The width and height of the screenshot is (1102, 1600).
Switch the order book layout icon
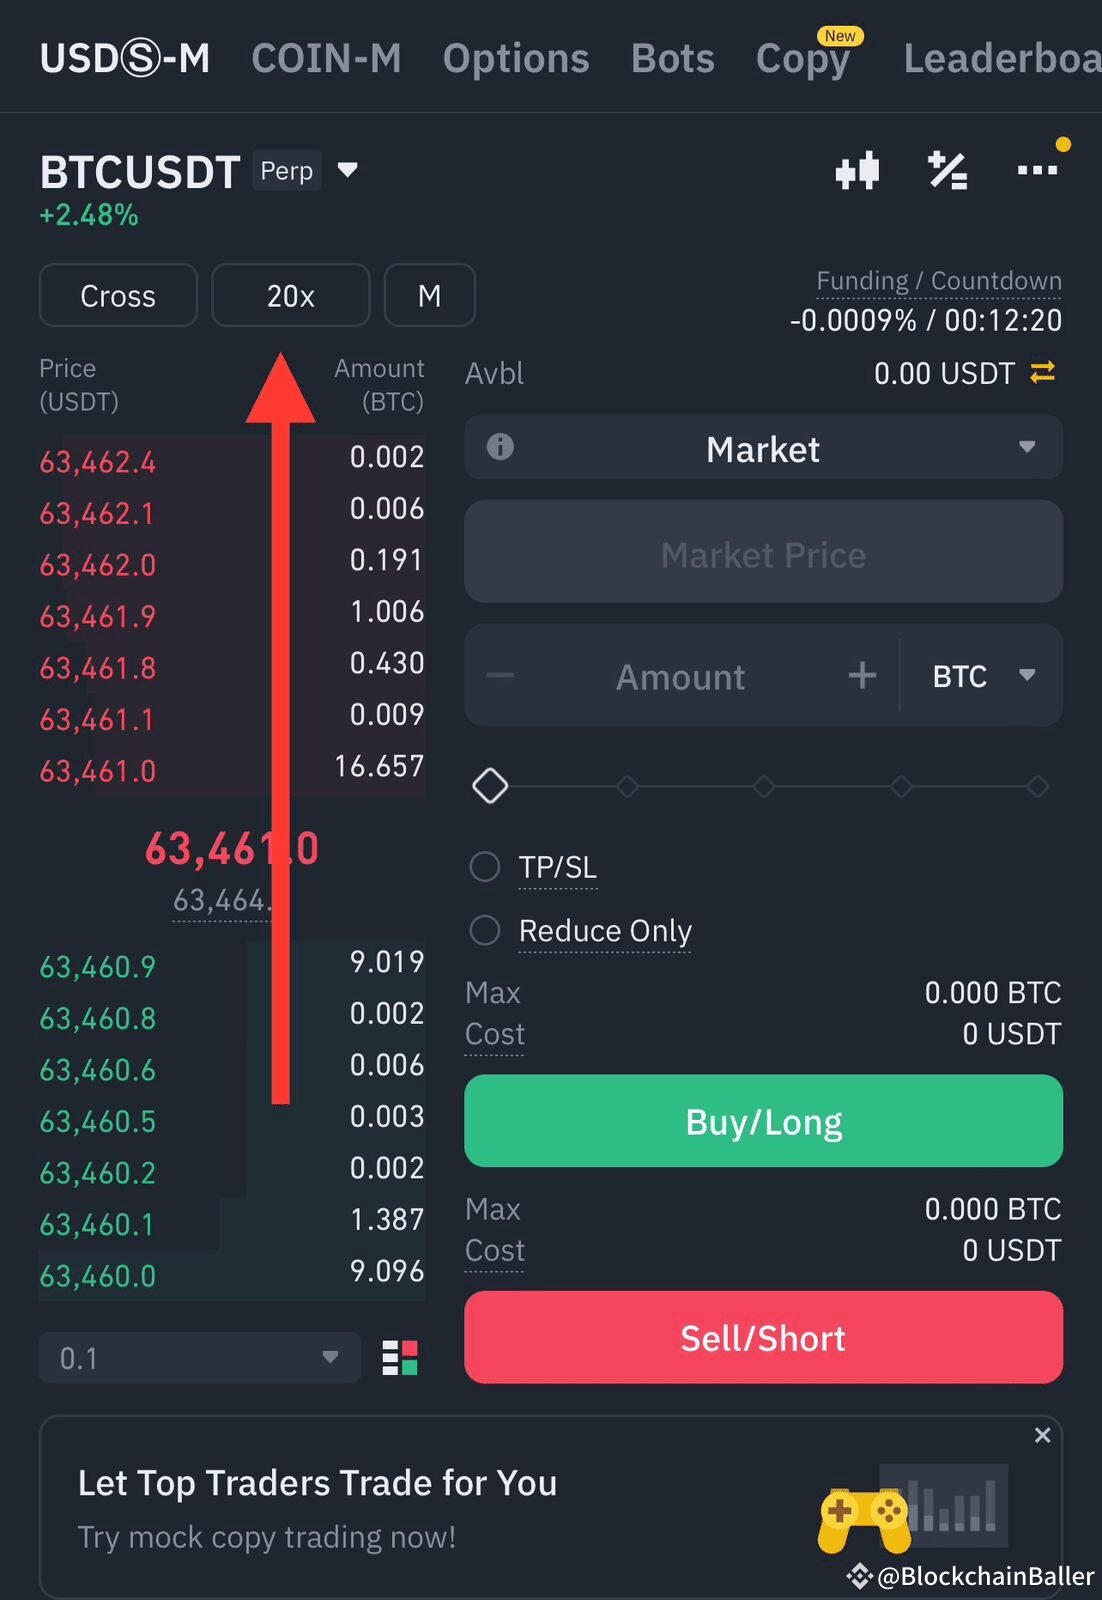(400, 1358)
